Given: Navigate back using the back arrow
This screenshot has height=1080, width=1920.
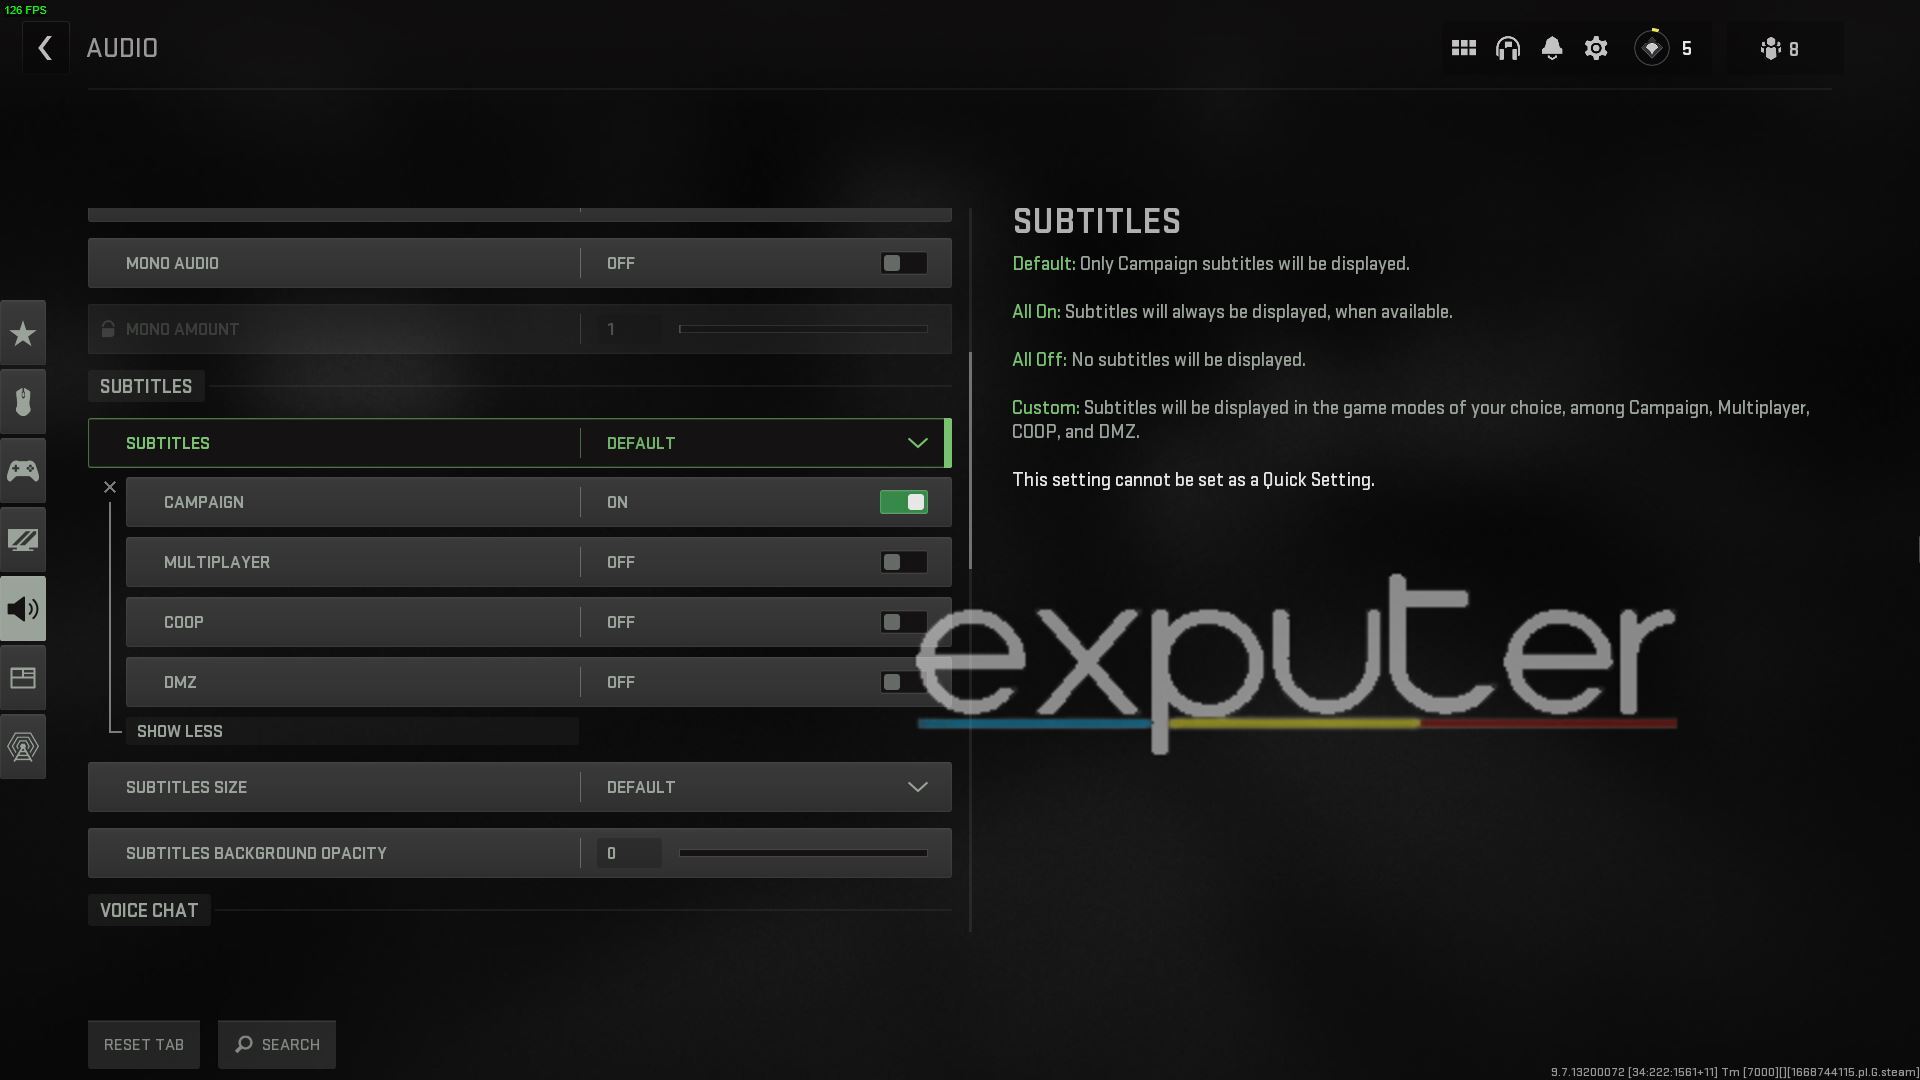Looking at the screenshot, I should click(45, 47).
